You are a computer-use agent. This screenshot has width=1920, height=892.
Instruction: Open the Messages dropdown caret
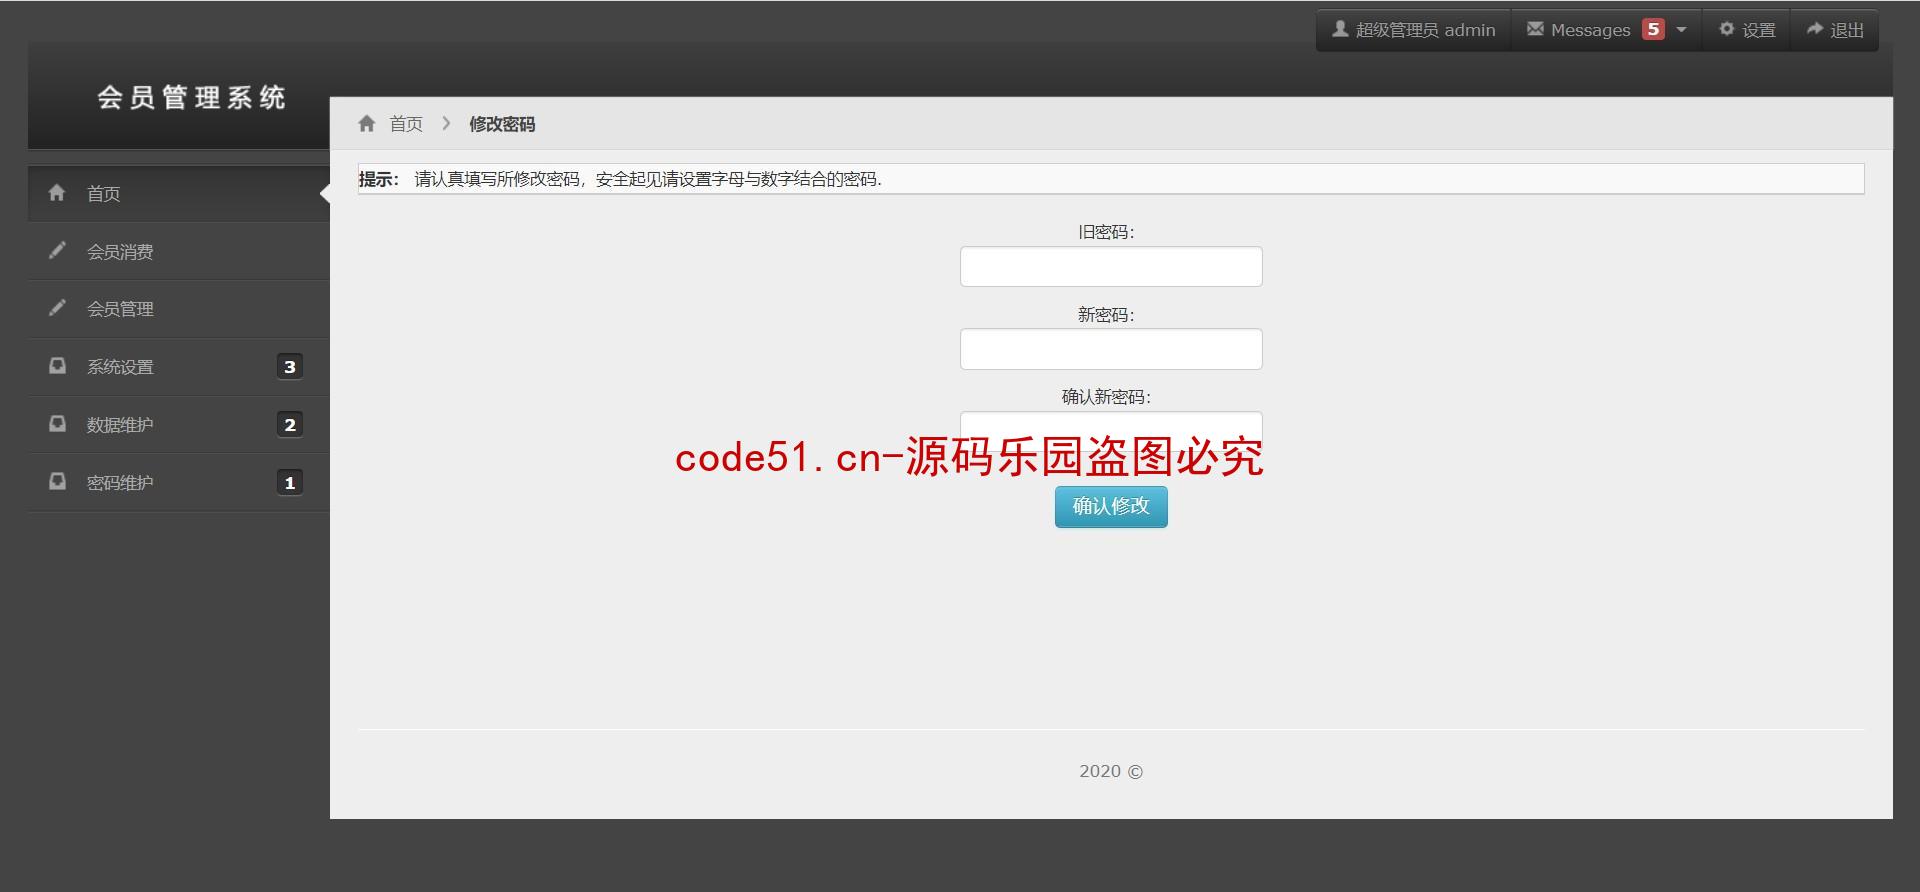pyautogui.click(x=1681, y=30)
